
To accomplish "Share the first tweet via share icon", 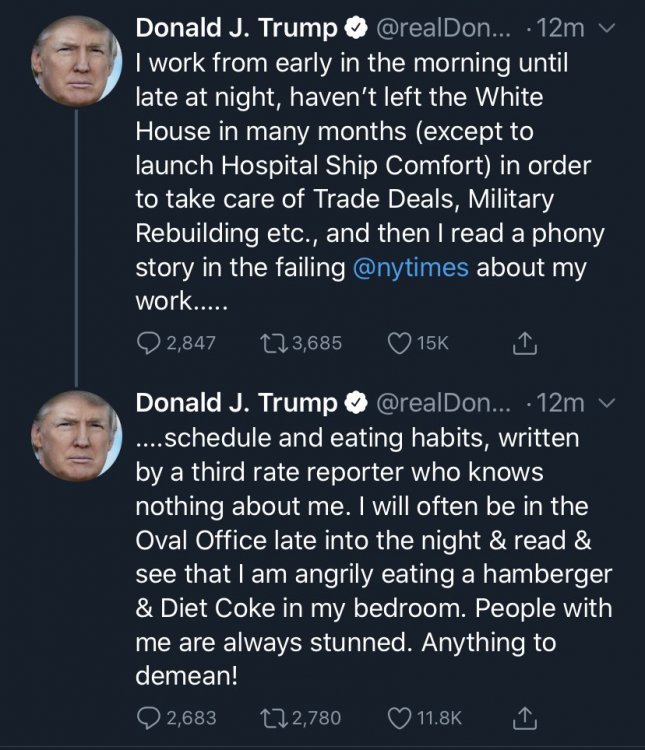I will 525,343.
